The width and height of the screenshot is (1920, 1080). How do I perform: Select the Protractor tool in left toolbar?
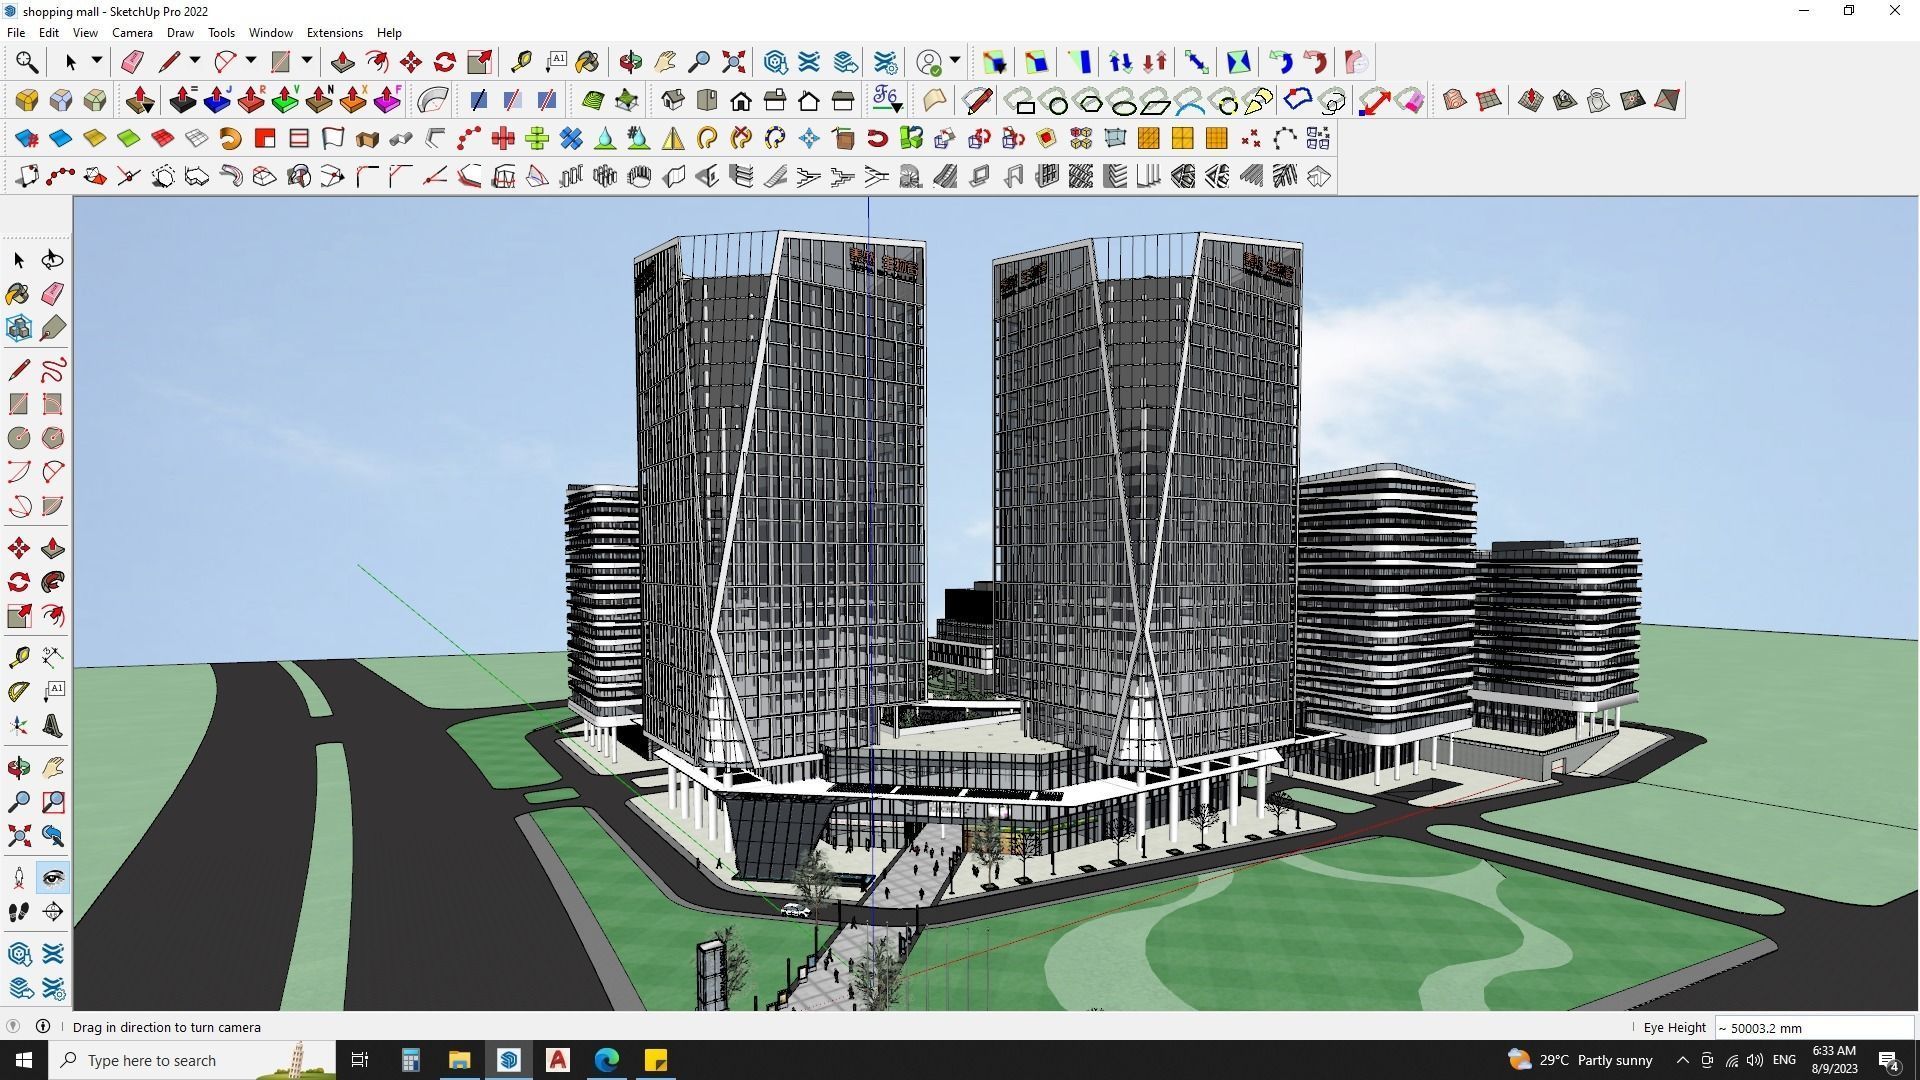pyautogui.click(x=19, y=691)
